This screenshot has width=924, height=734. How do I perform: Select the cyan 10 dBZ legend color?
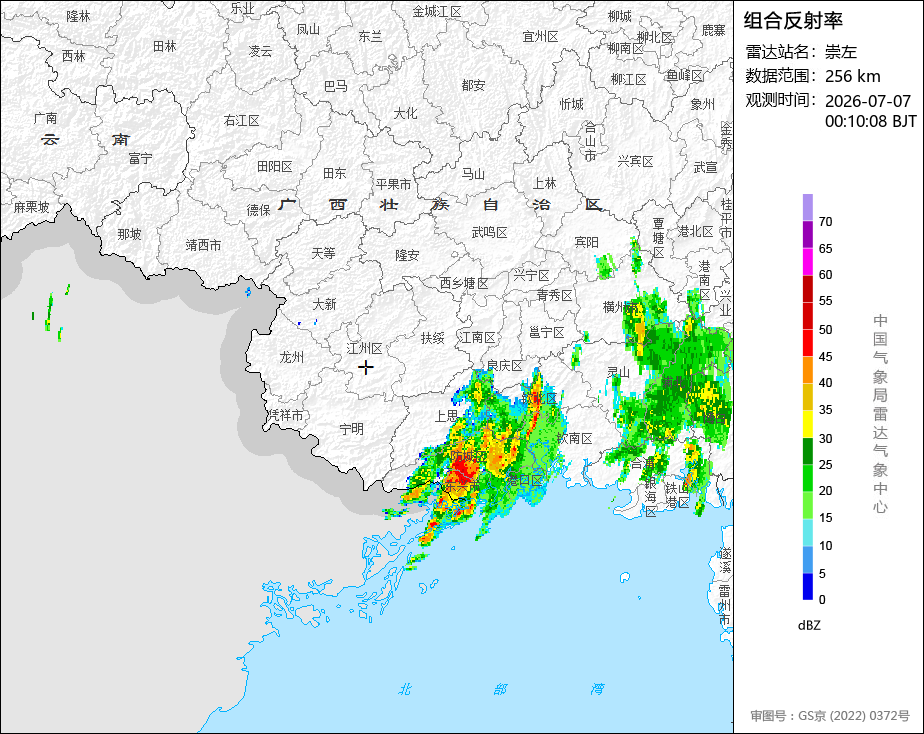click(807, 533)
